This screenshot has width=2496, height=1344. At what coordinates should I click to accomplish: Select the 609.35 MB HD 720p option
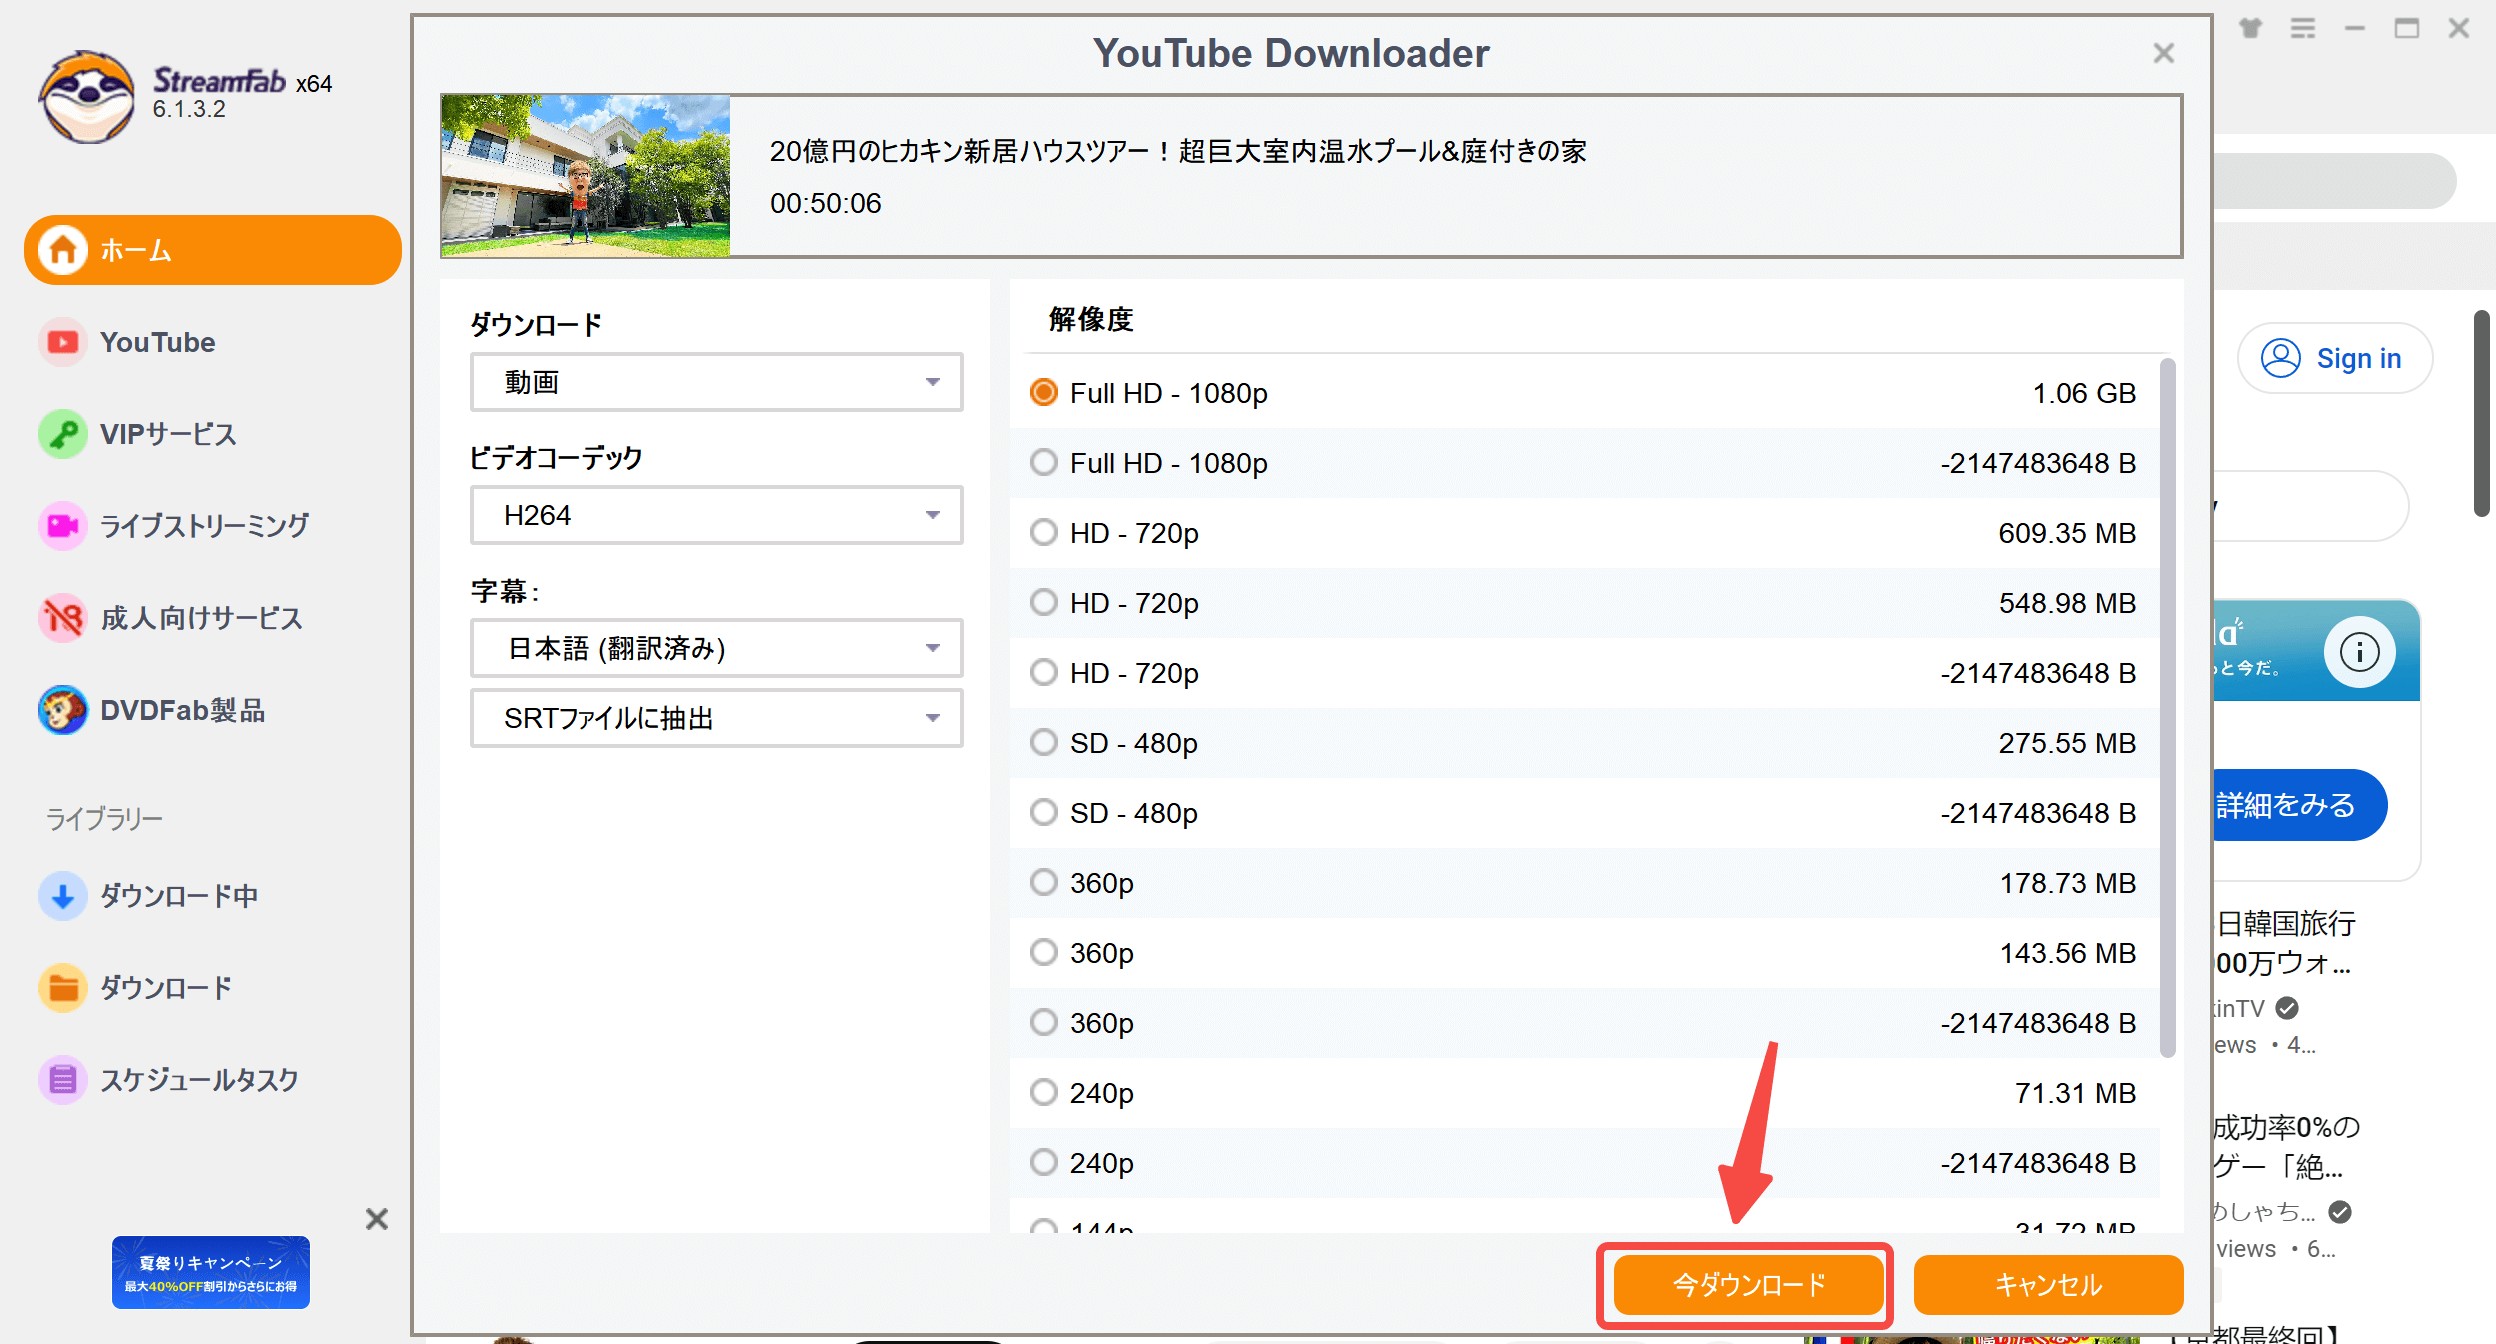pyautogui.click(x=1043, y=533)
